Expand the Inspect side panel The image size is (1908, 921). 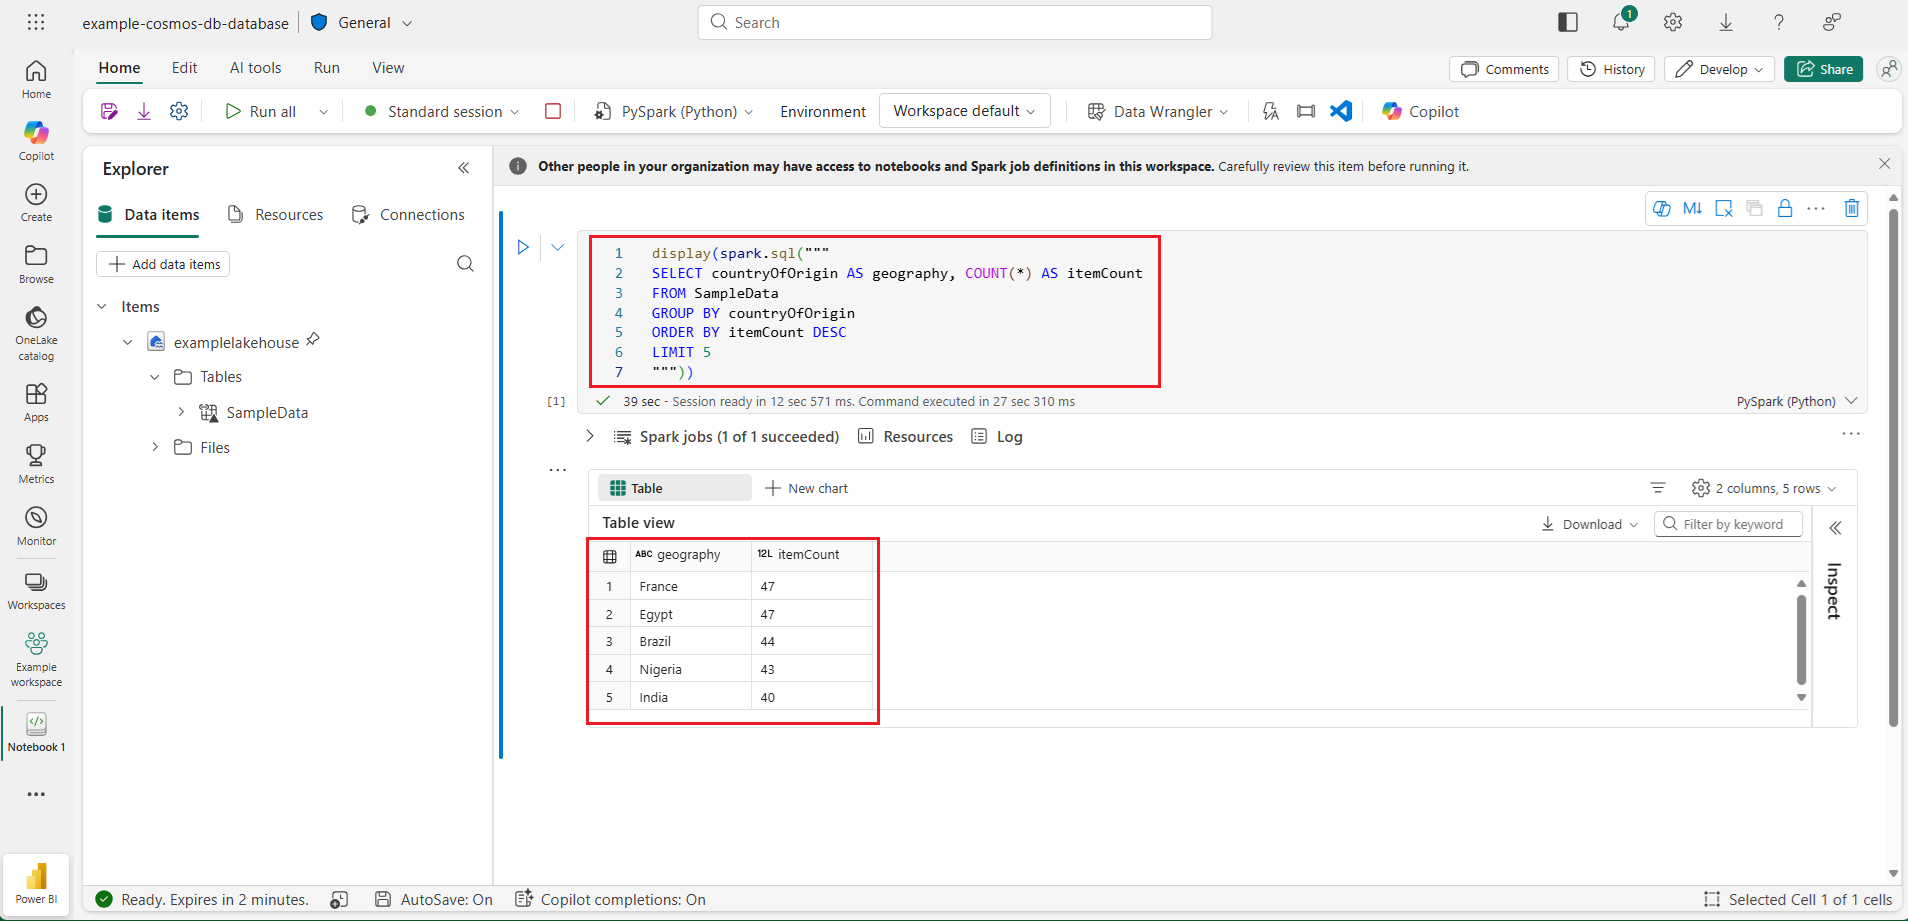pyautogui.click(x=1835, y=528)
